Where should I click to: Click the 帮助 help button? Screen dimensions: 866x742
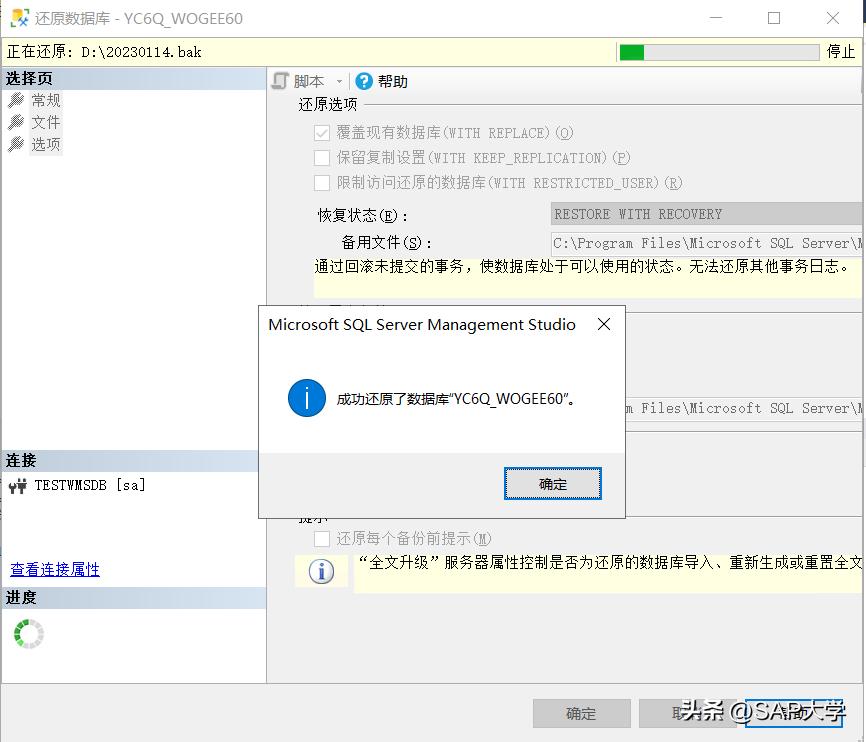[x=382, y=81]
